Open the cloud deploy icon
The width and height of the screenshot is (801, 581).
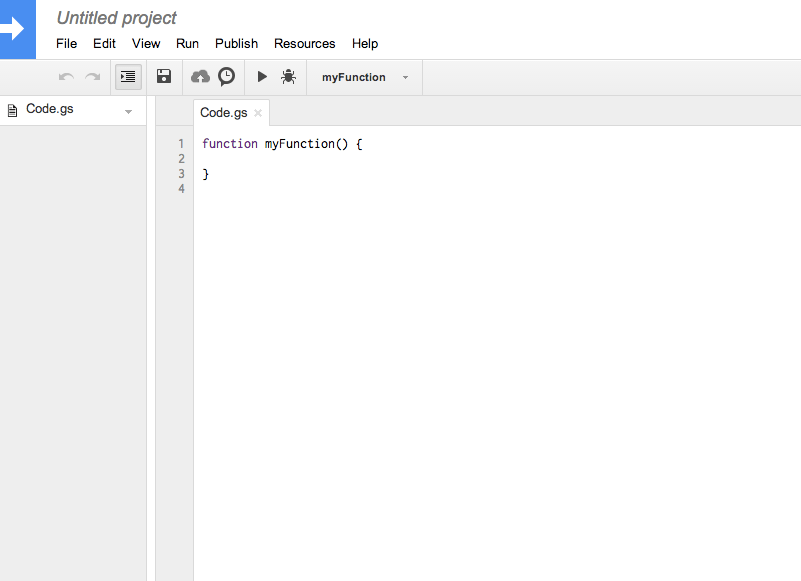pos(200,76)
